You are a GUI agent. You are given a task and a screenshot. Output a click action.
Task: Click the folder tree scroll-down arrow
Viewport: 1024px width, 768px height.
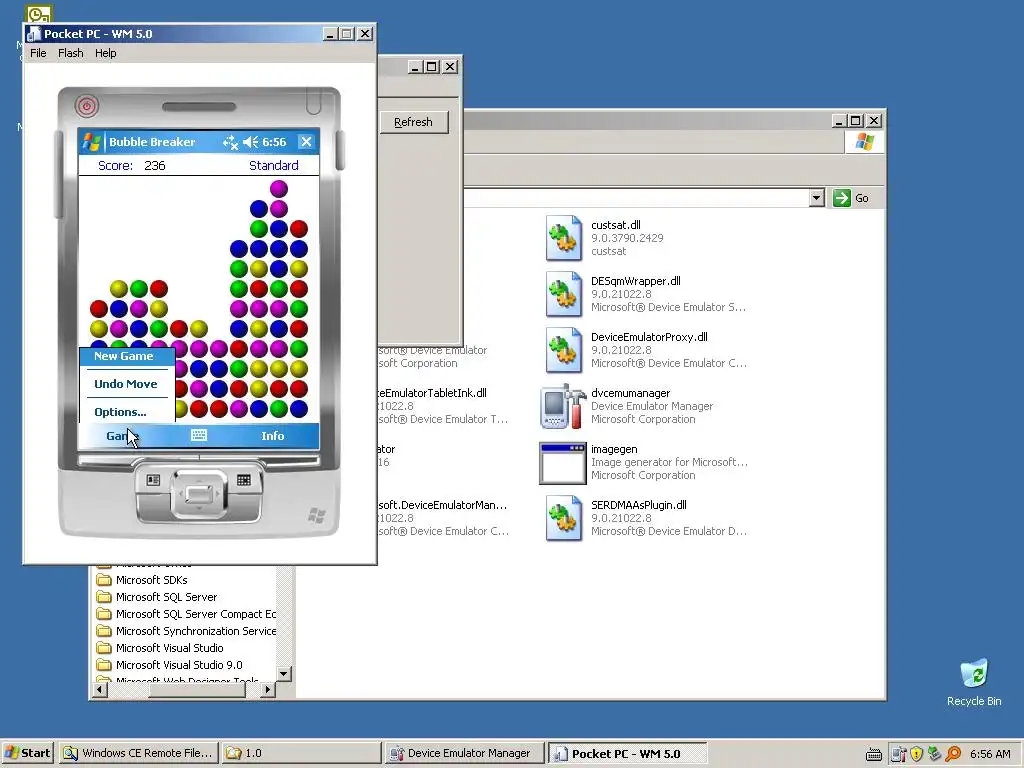(x=283, y=673)
